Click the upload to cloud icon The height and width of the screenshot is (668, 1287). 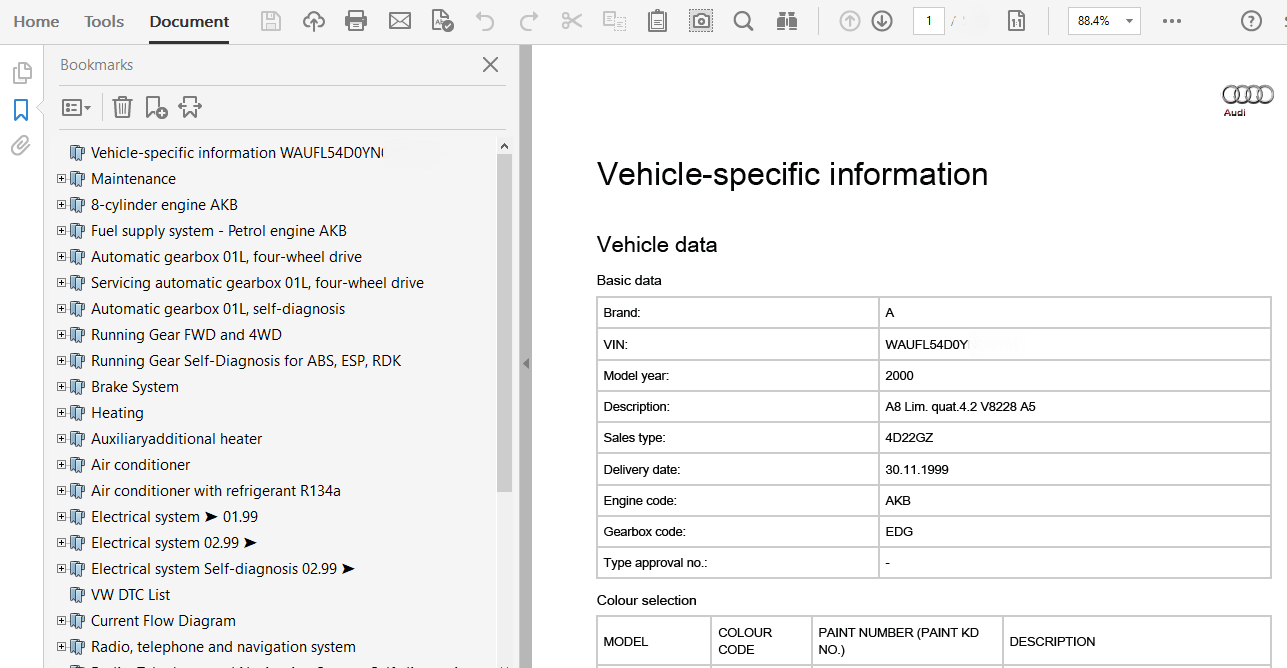(x=314, y=21)
